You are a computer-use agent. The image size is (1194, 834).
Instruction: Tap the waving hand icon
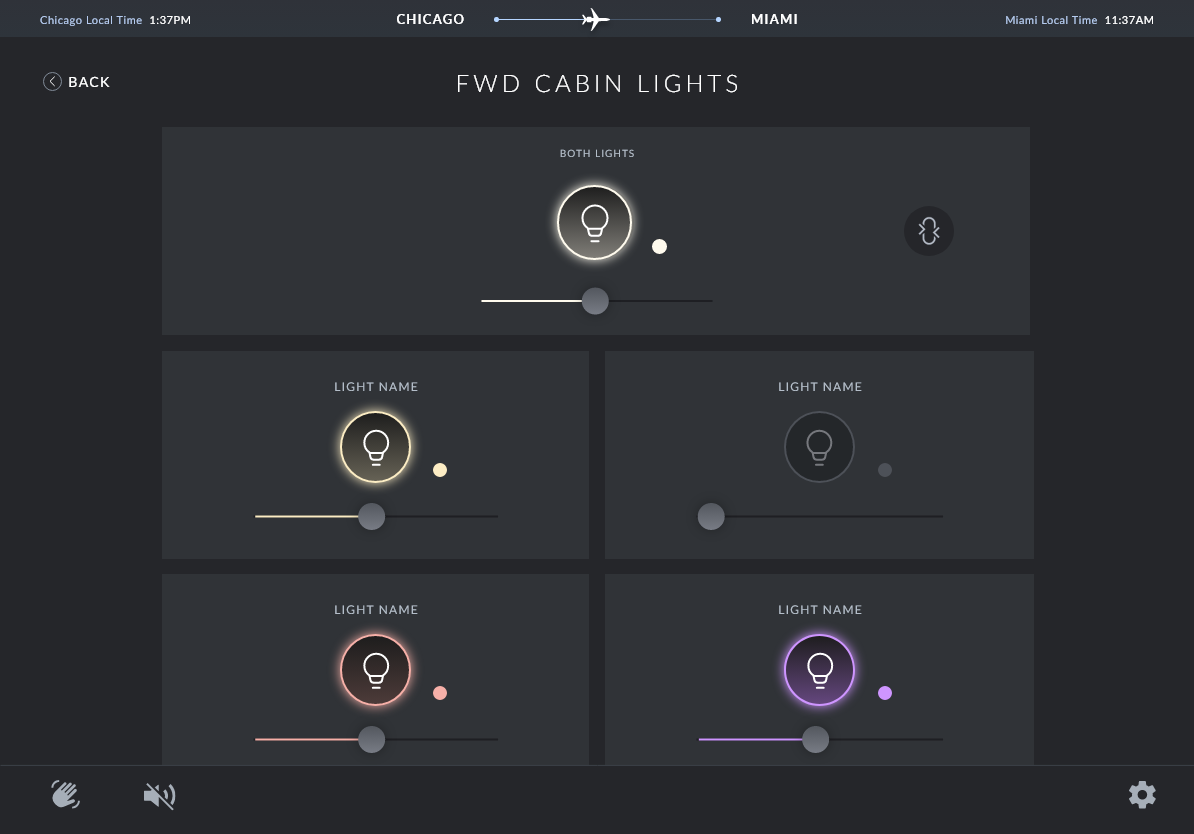click(x=65, y=794)
